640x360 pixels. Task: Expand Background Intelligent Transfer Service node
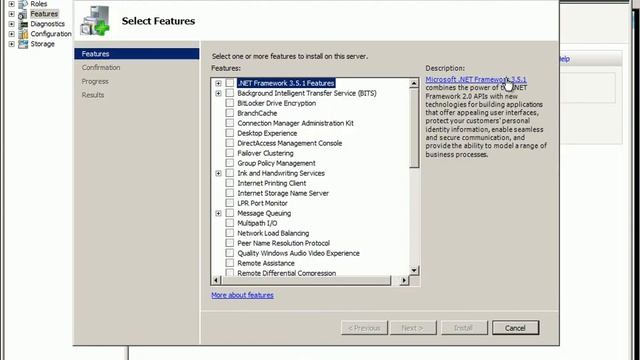(x=218, y=93)
